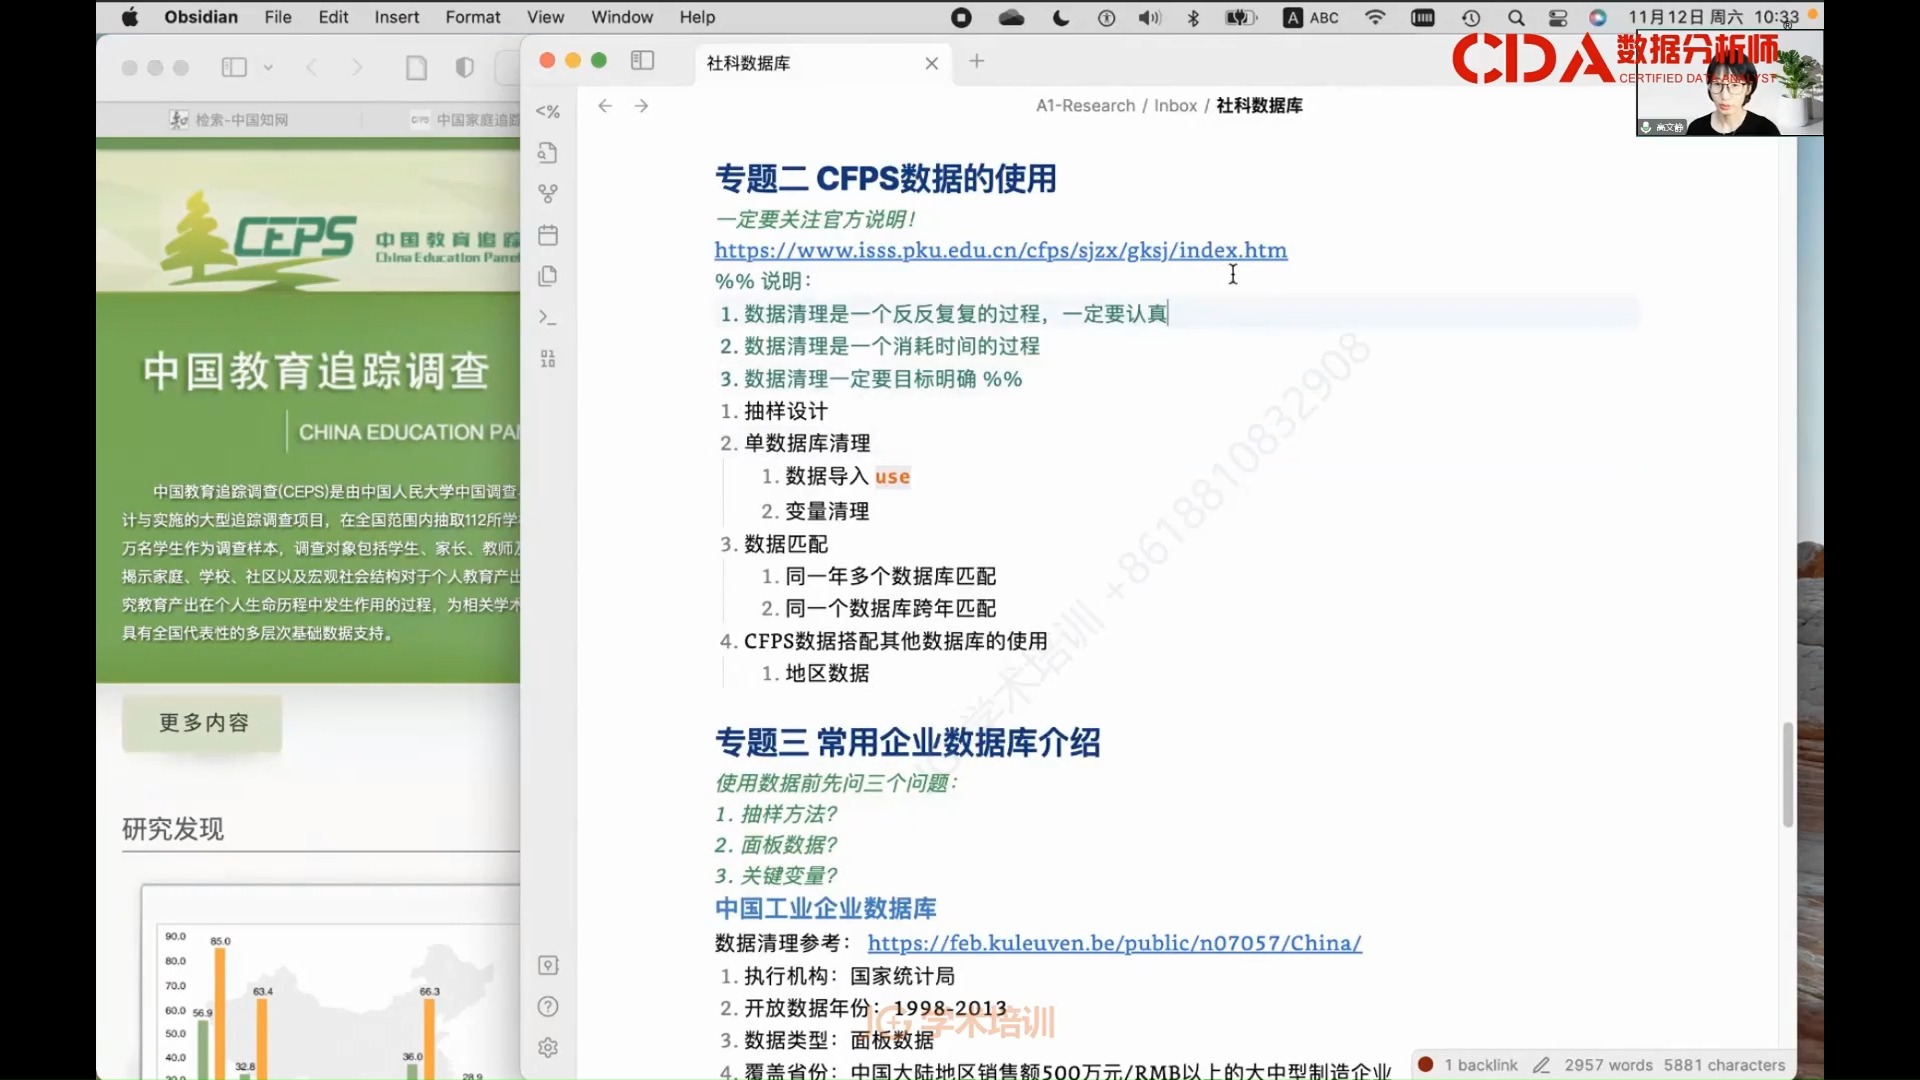The height and width of the screenshot is (1080, 1920).
Task: Open Obsidian settings gear icon
Action: tap(547, 1047)
